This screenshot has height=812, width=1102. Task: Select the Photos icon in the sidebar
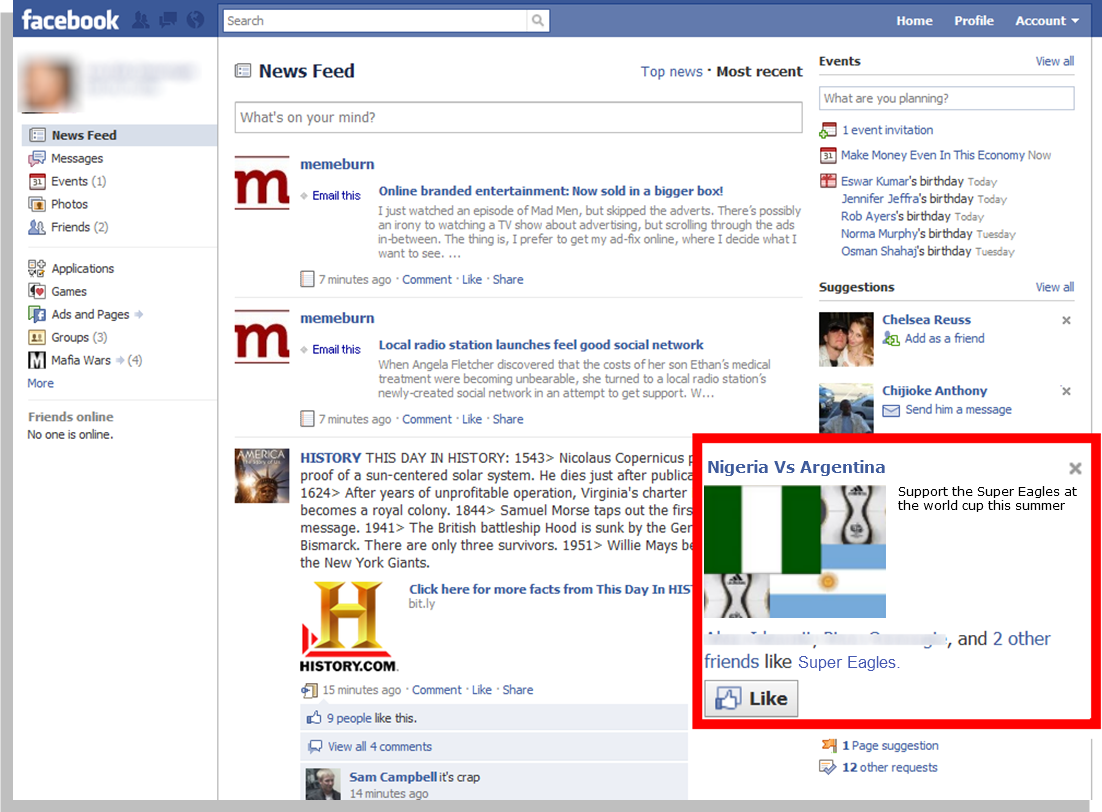tap(37, 204)
